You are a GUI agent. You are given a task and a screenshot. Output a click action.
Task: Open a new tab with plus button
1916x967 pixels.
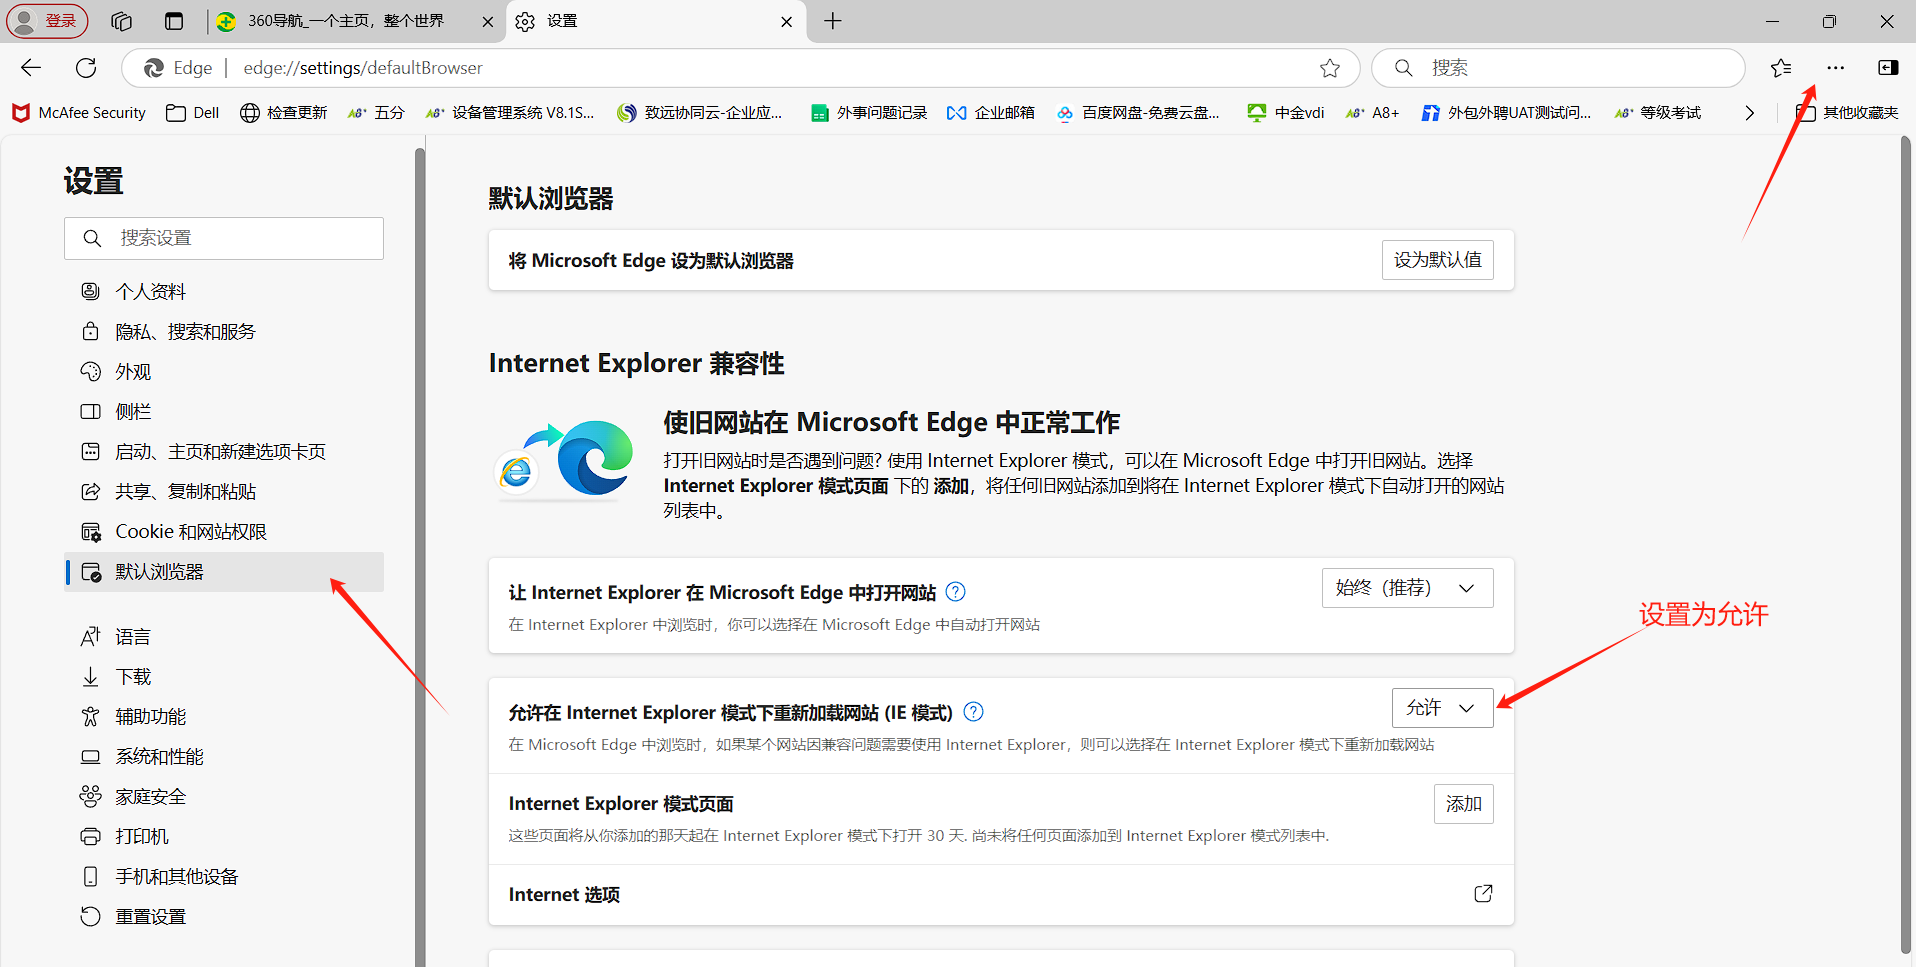[x=832, y=21]
